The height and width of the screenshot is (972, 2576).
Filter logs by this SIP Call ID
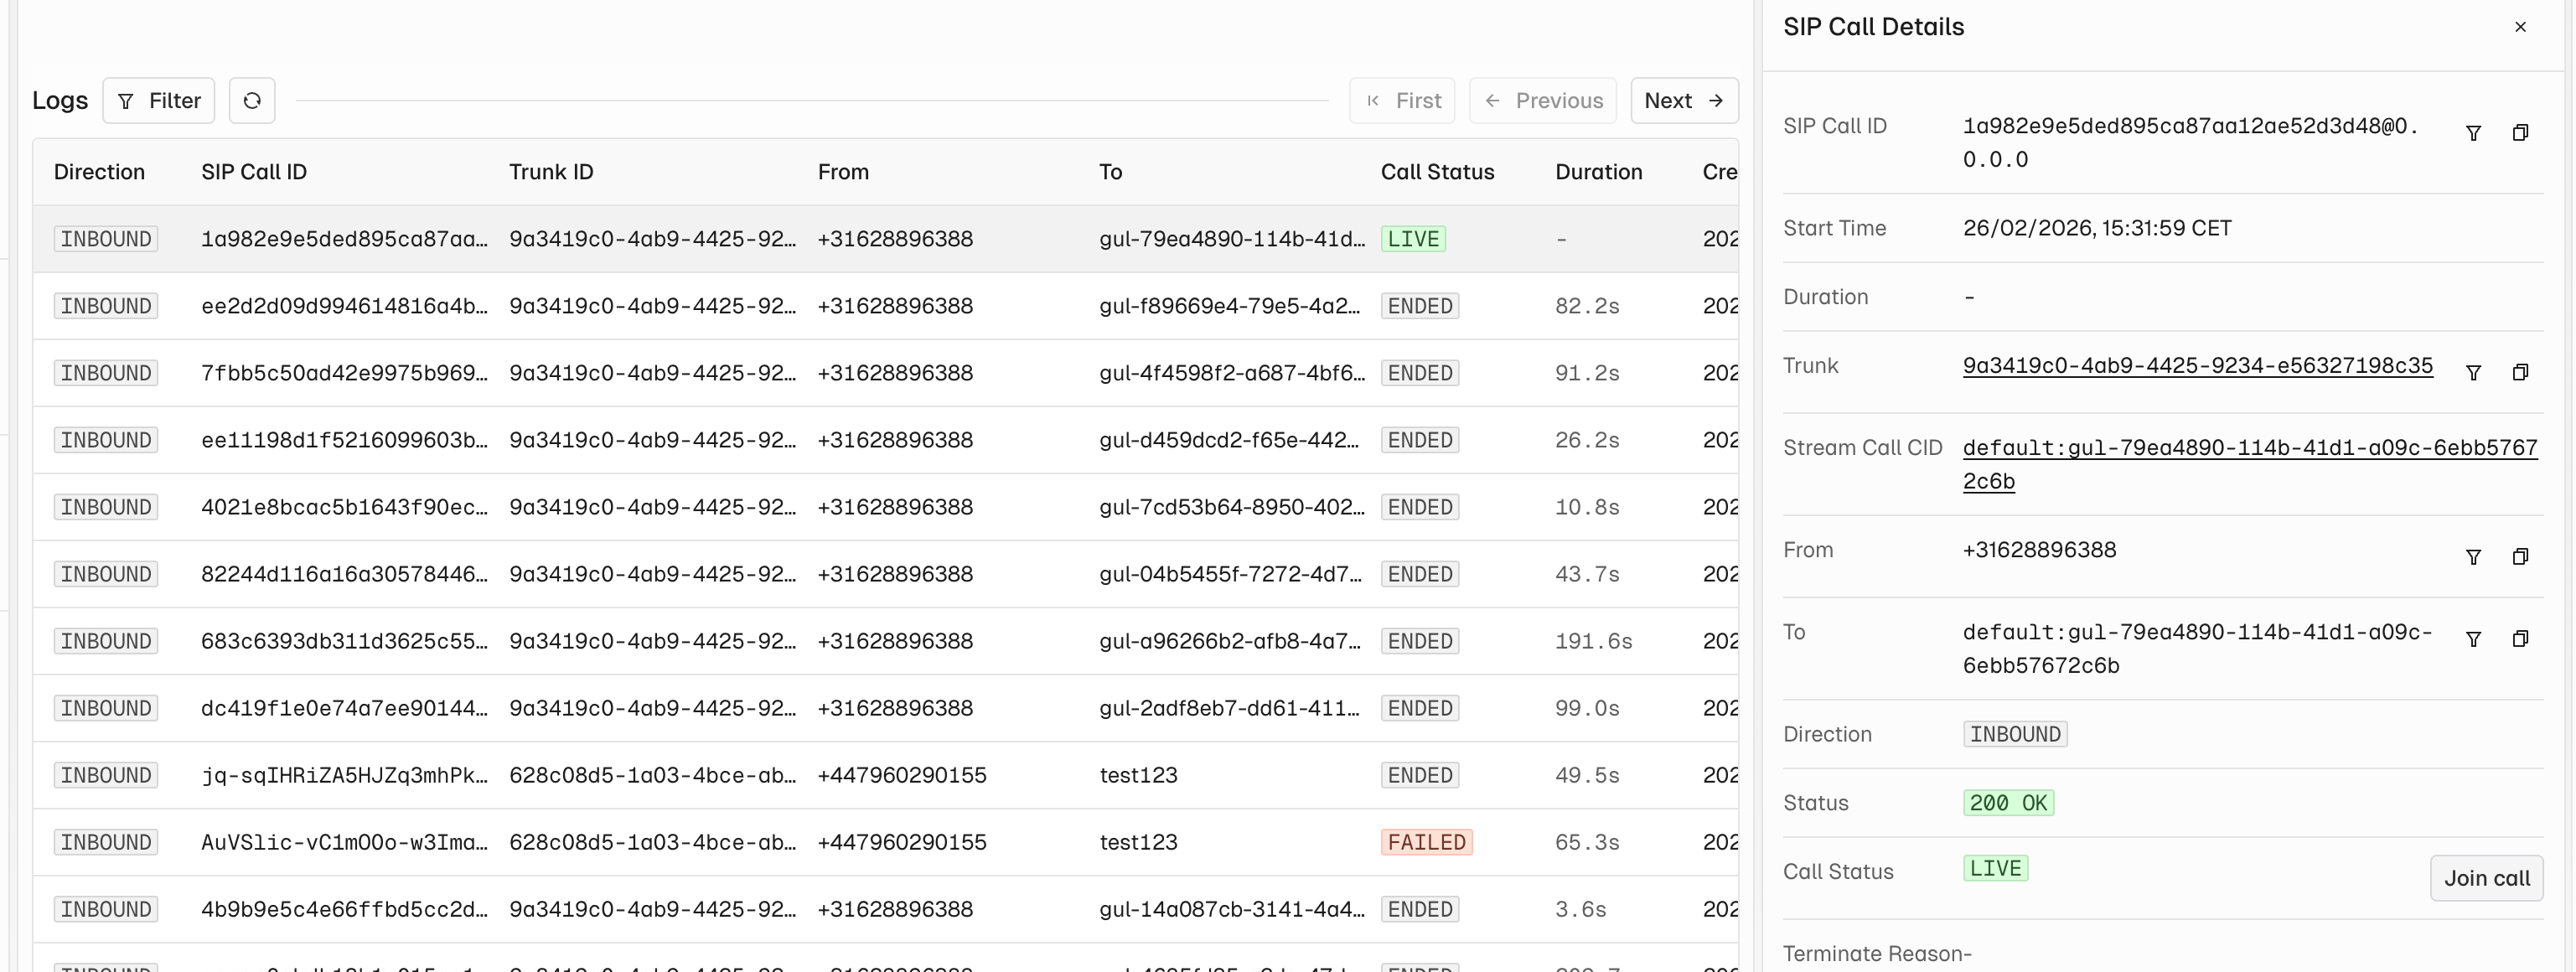tap(2474, 132)
